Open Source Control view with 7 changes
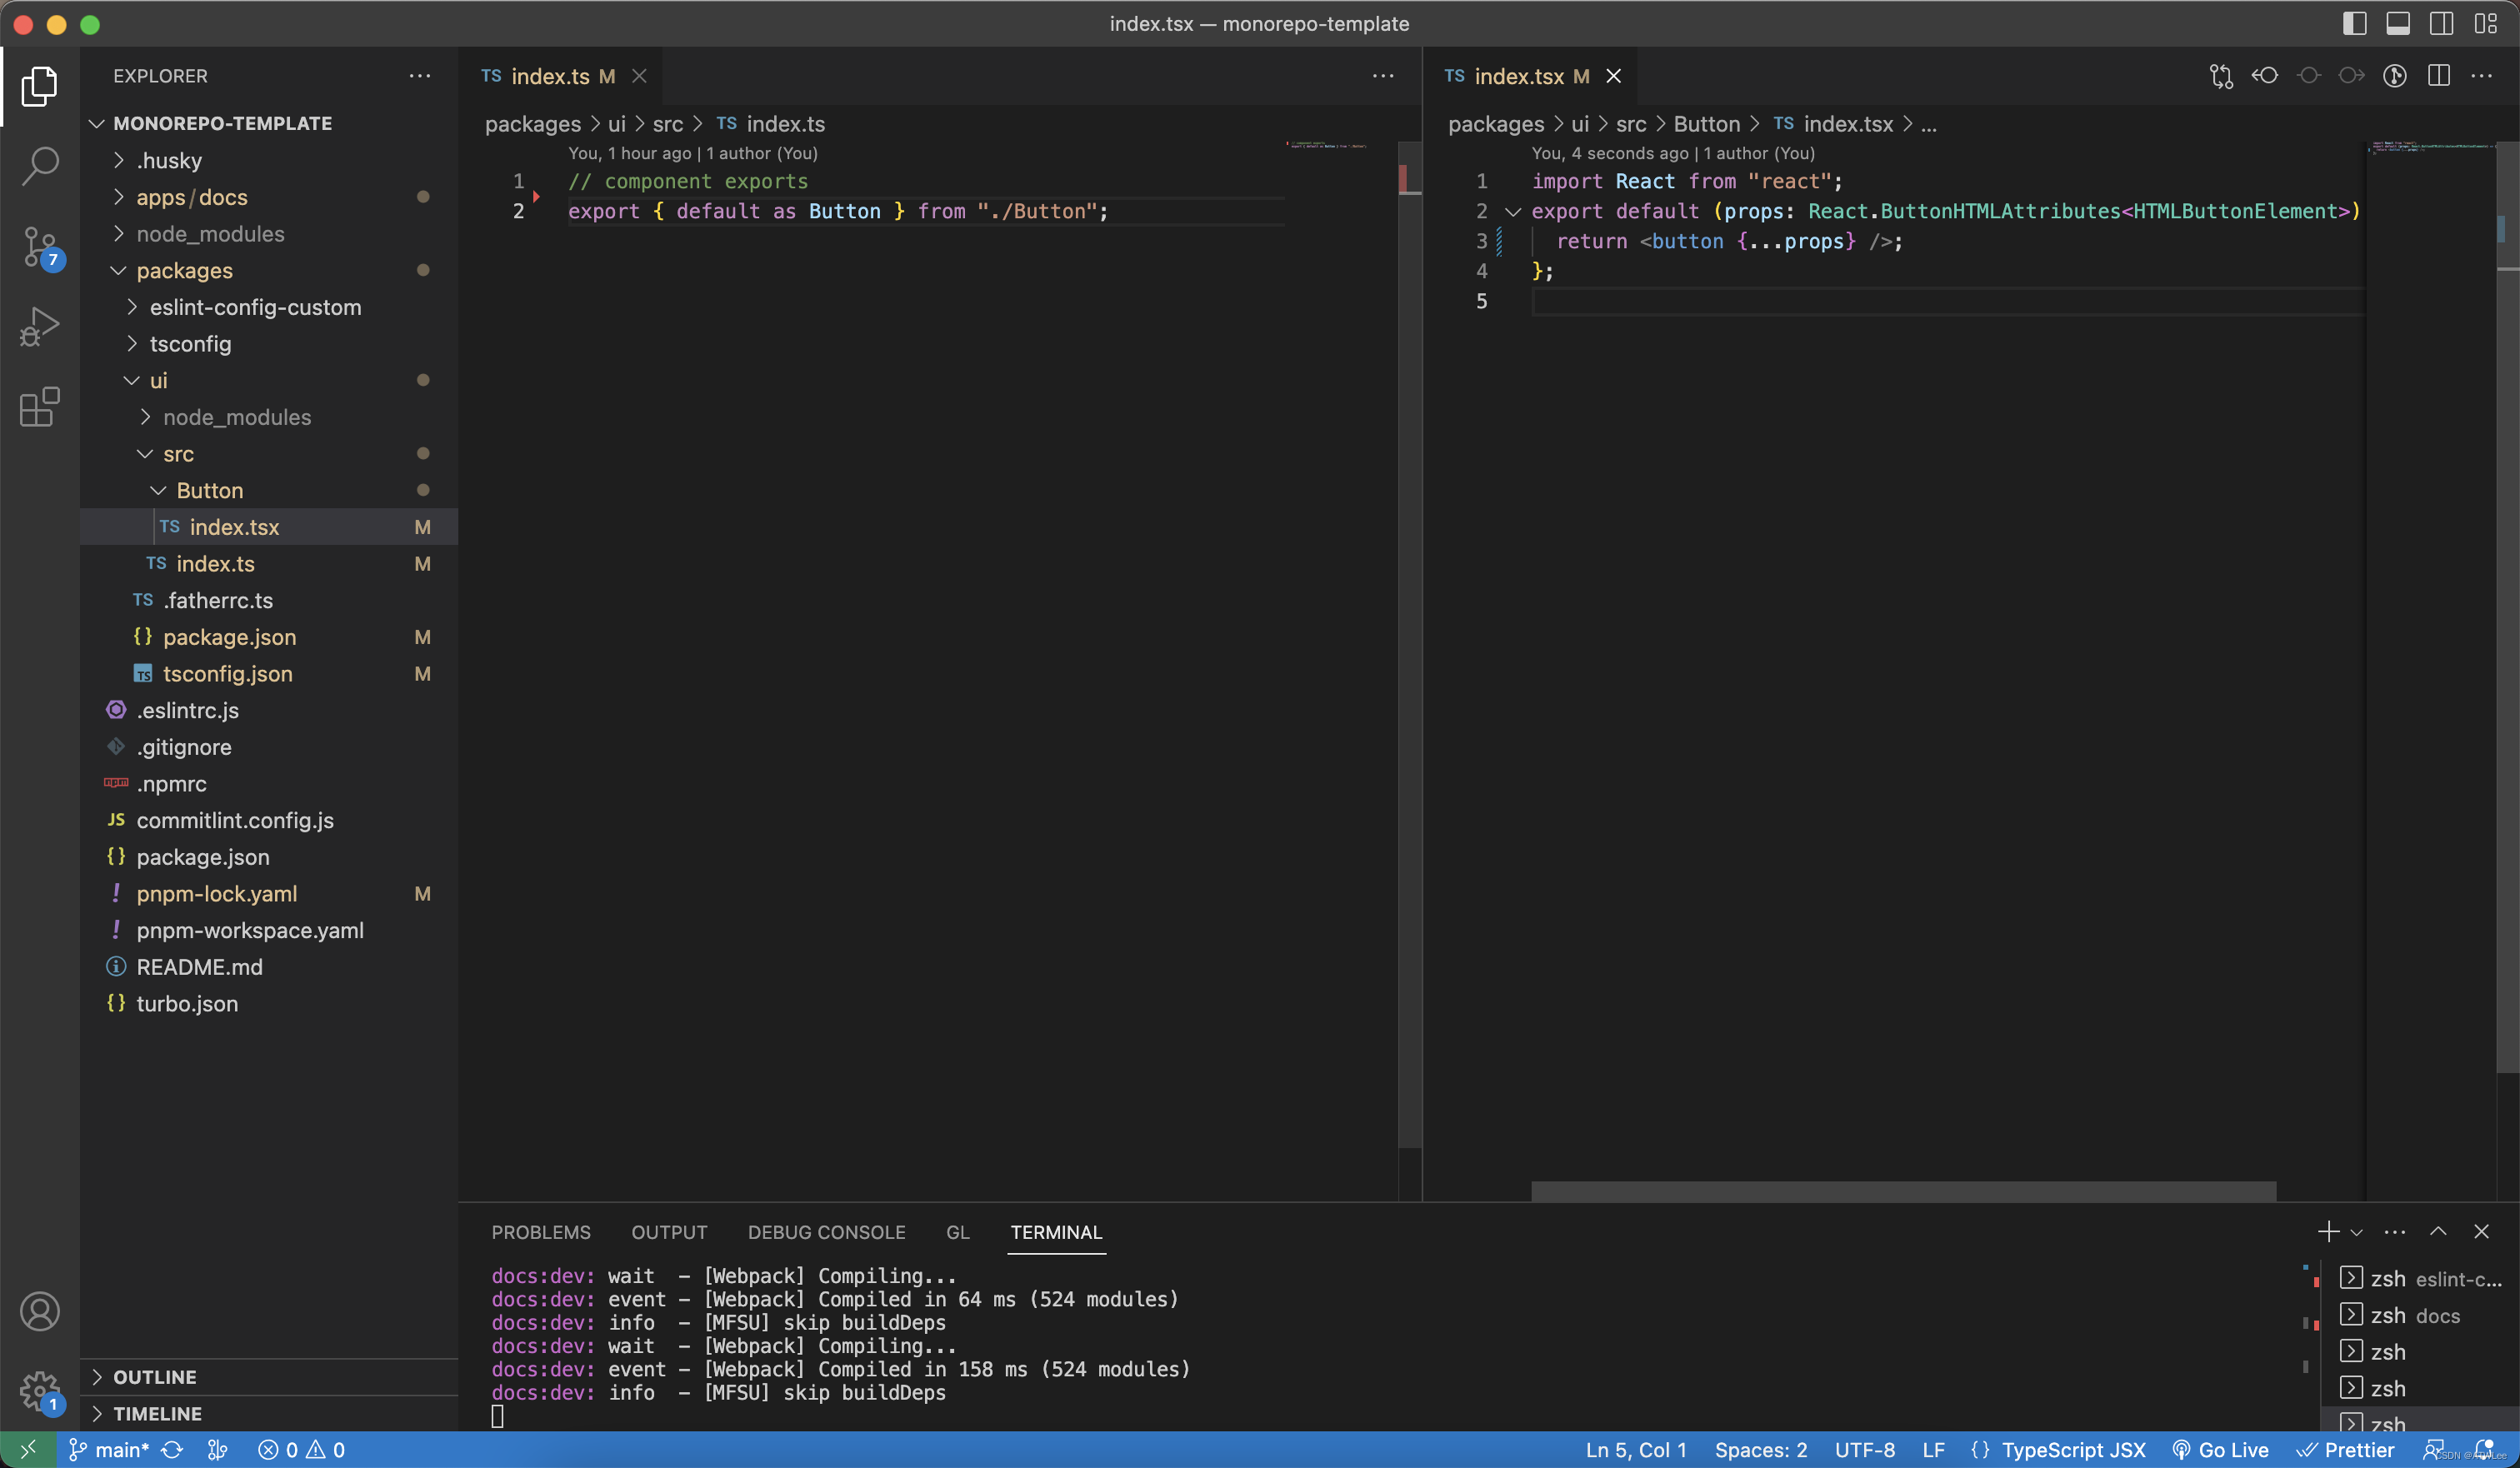 click(x=40, y=247)
